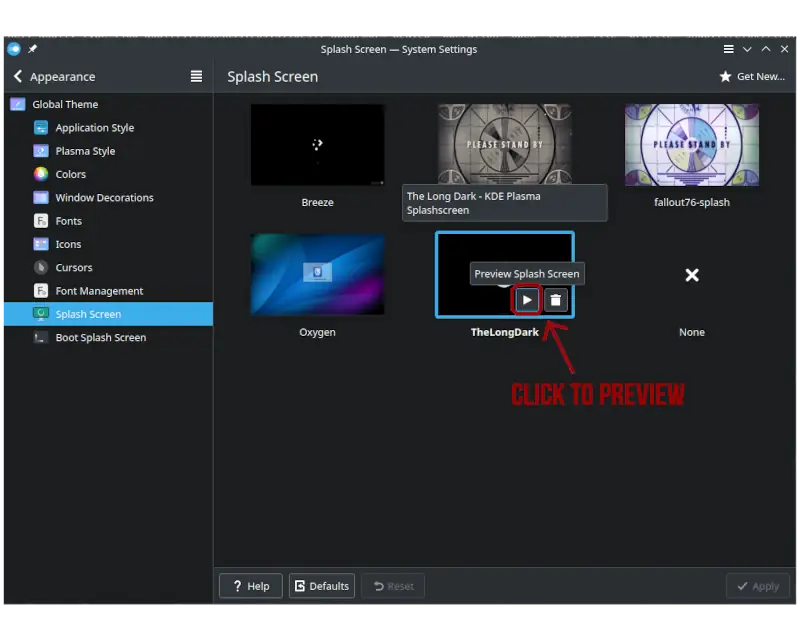Open the title bar hamburger menu
This screenshot has height=640, width=800.
point(728,49)
